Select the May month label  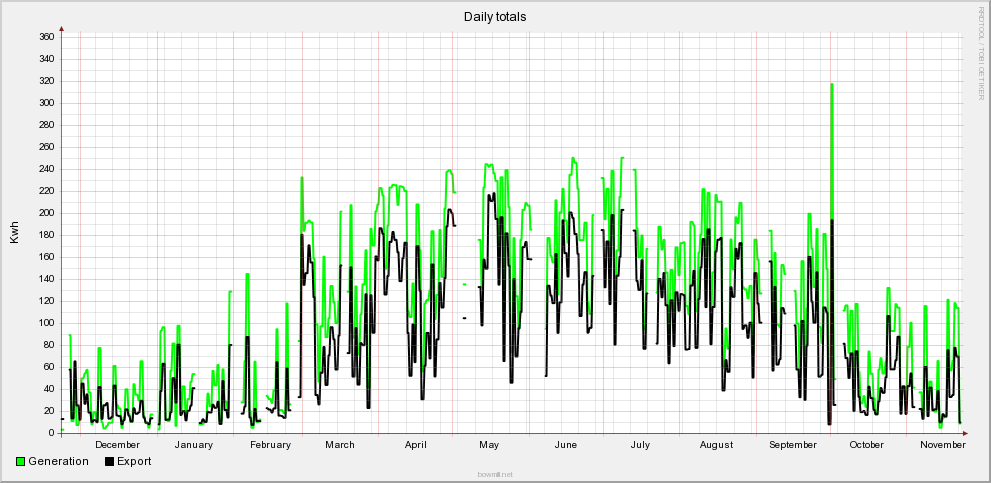(489, 445)
